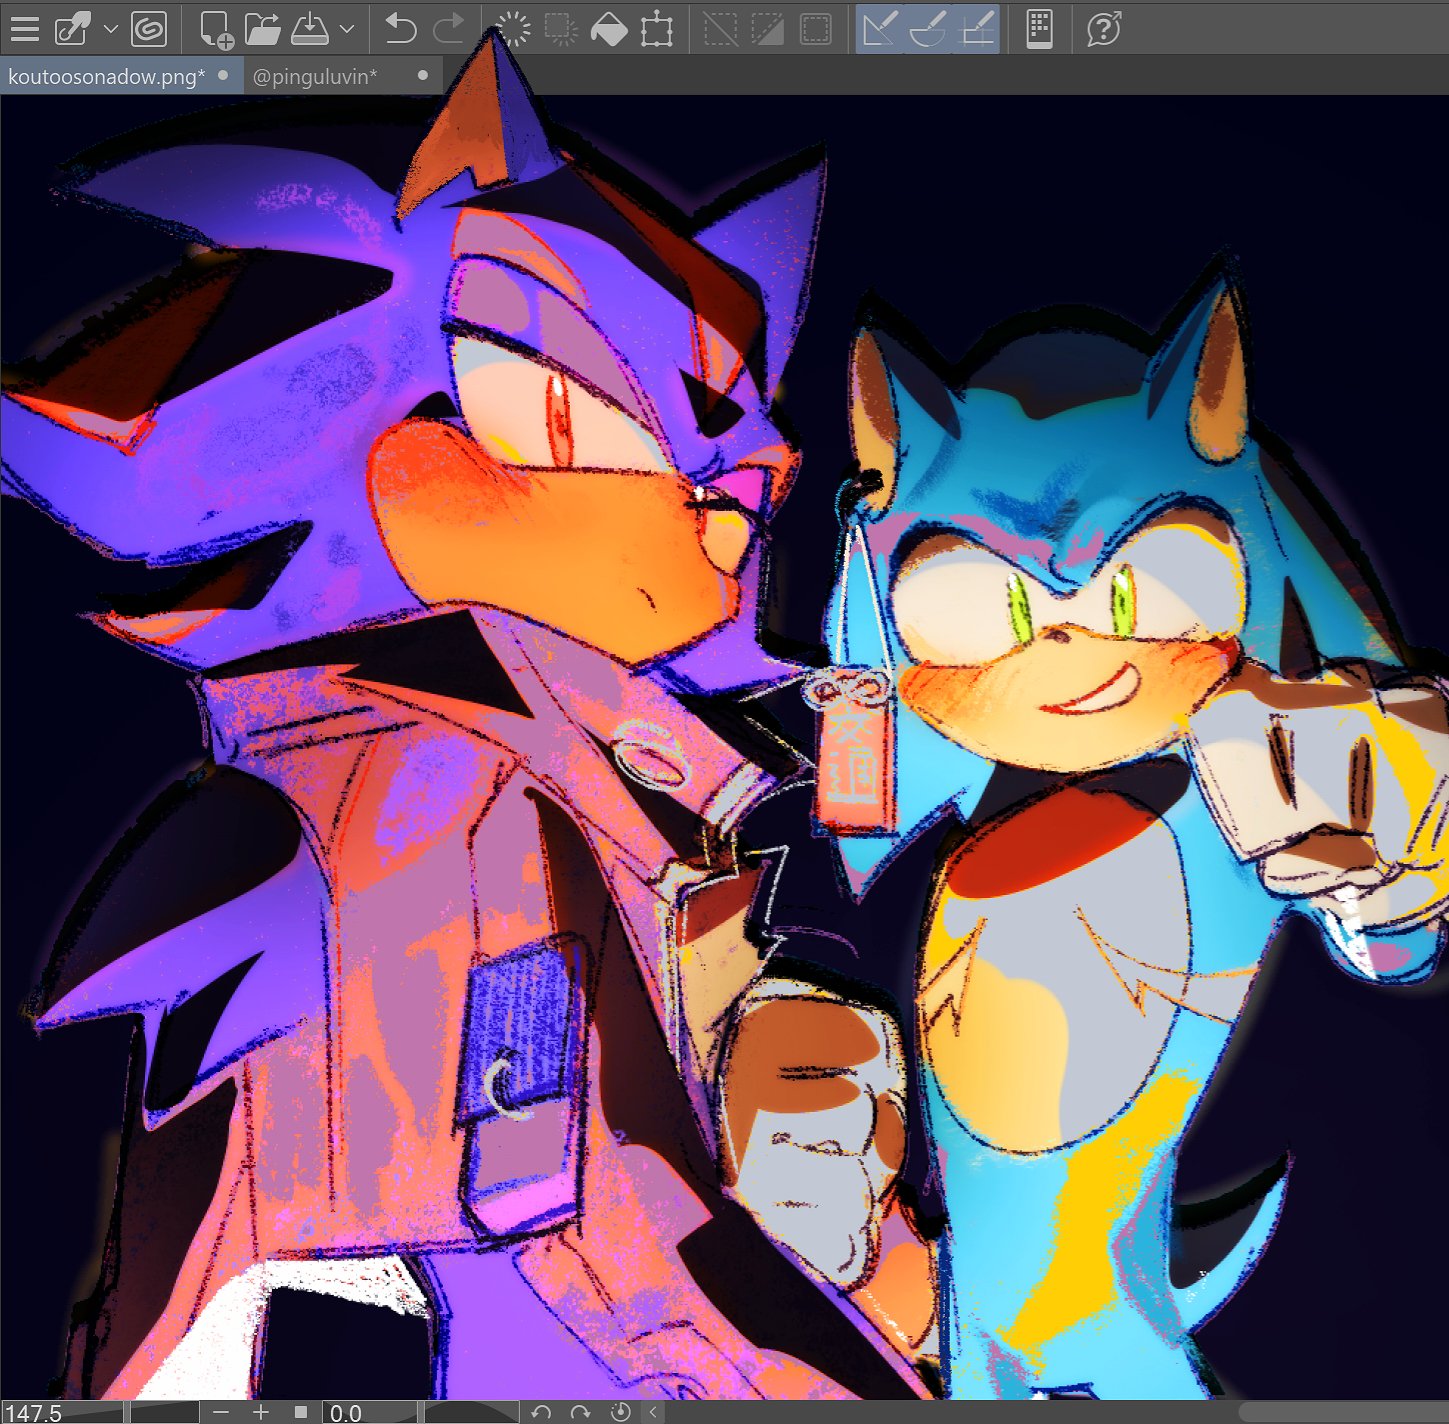Zoom in with the plus button
Screen dimensions: 1449x1424
[261, 1412]
